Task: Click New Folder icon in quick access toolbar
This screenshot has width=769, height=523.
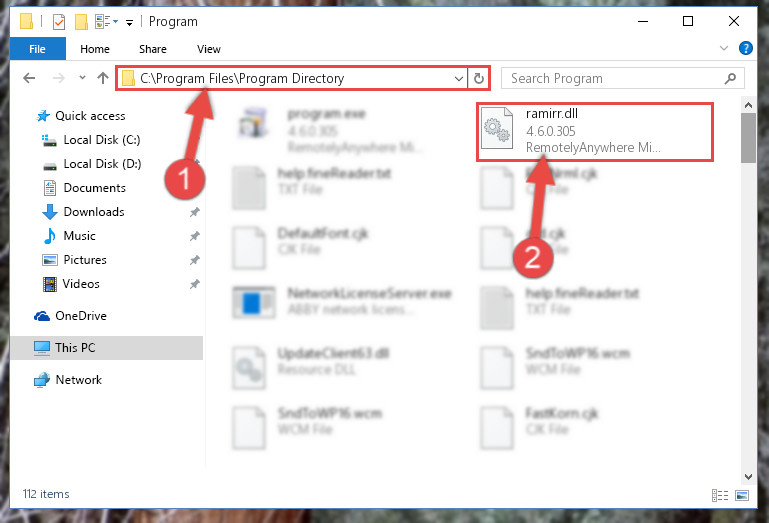Action: [x=81, y=22]
